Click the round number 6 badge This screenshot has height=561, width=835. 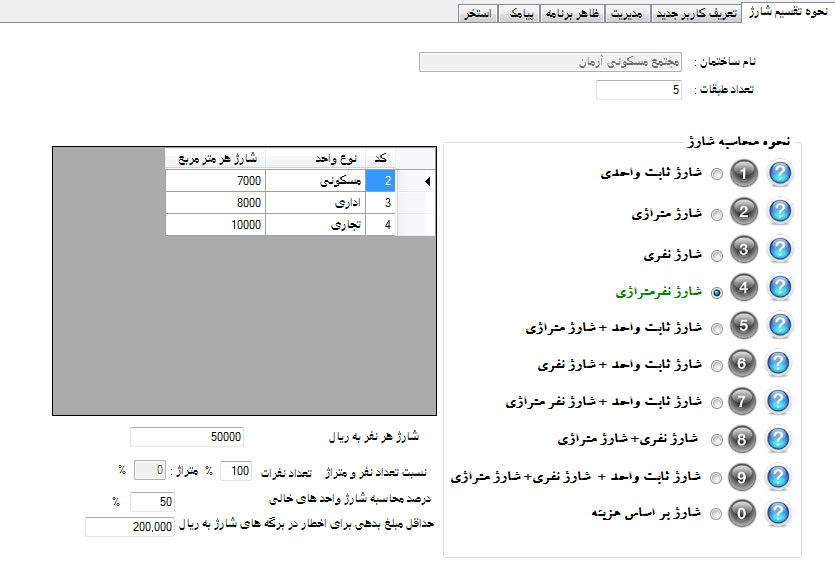(742, 363)
